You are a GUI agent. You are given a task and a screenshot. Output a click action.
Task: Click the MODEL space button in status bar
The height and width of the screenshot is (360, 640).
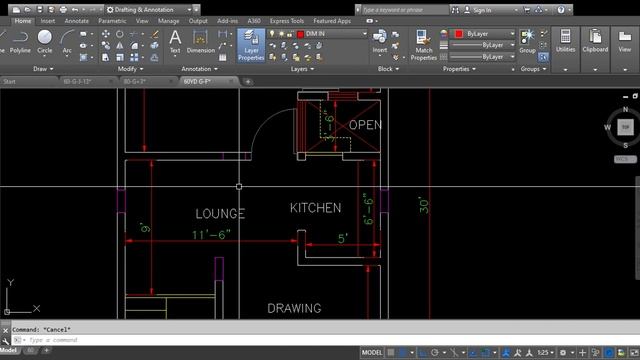point(372,353)
